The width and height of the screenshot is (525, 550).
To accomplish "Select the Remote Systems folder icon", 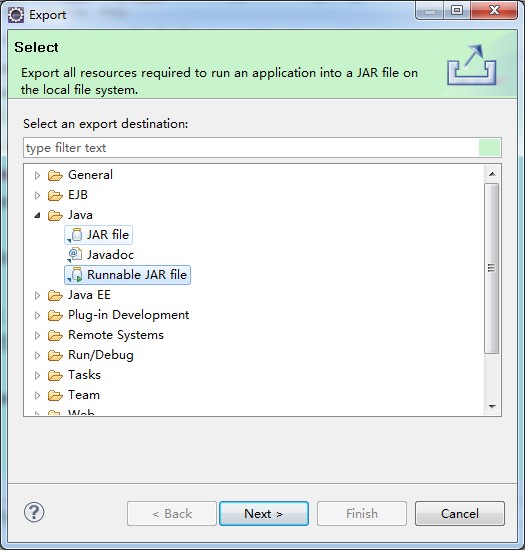I will (55, 335).
